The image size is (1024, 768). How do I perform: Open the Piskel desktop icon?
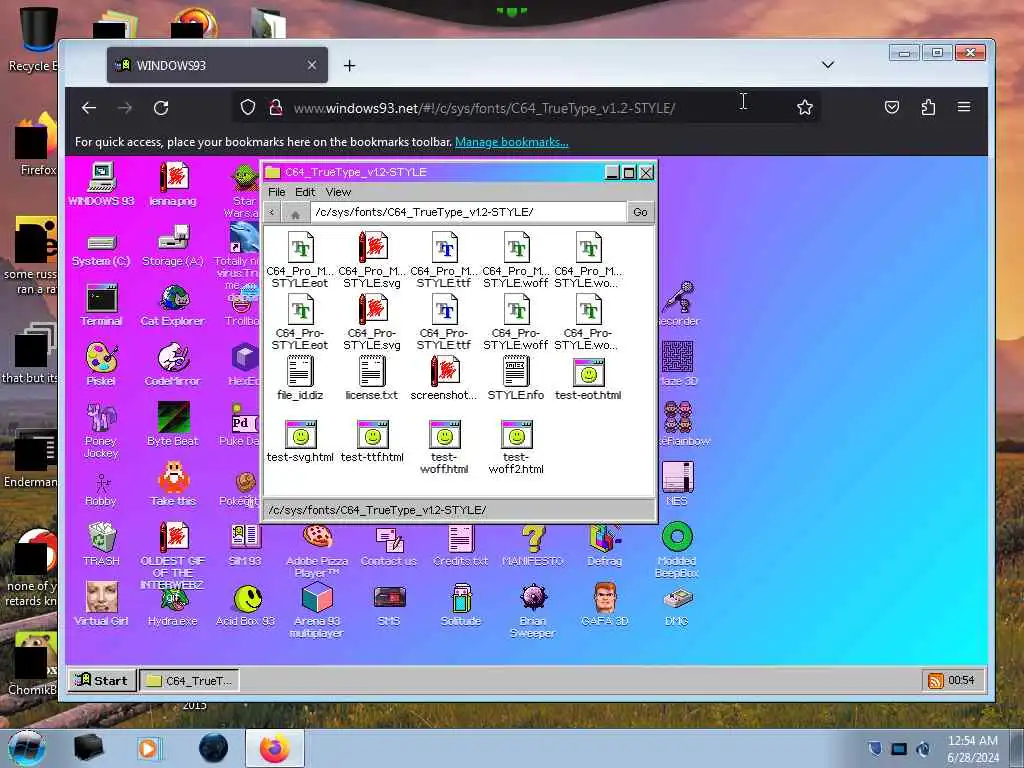pos(101,364)
